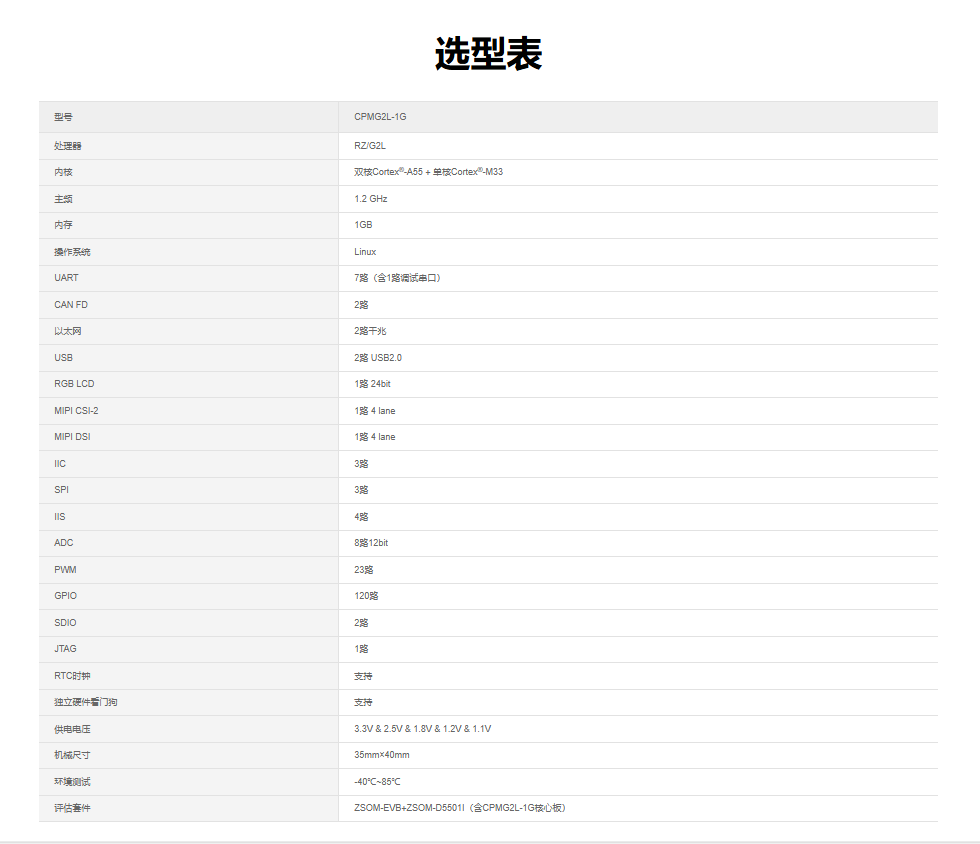Screen dimensions: 980x844
Task: Click the MIPI CSI-2 row label
Action: 76,411
